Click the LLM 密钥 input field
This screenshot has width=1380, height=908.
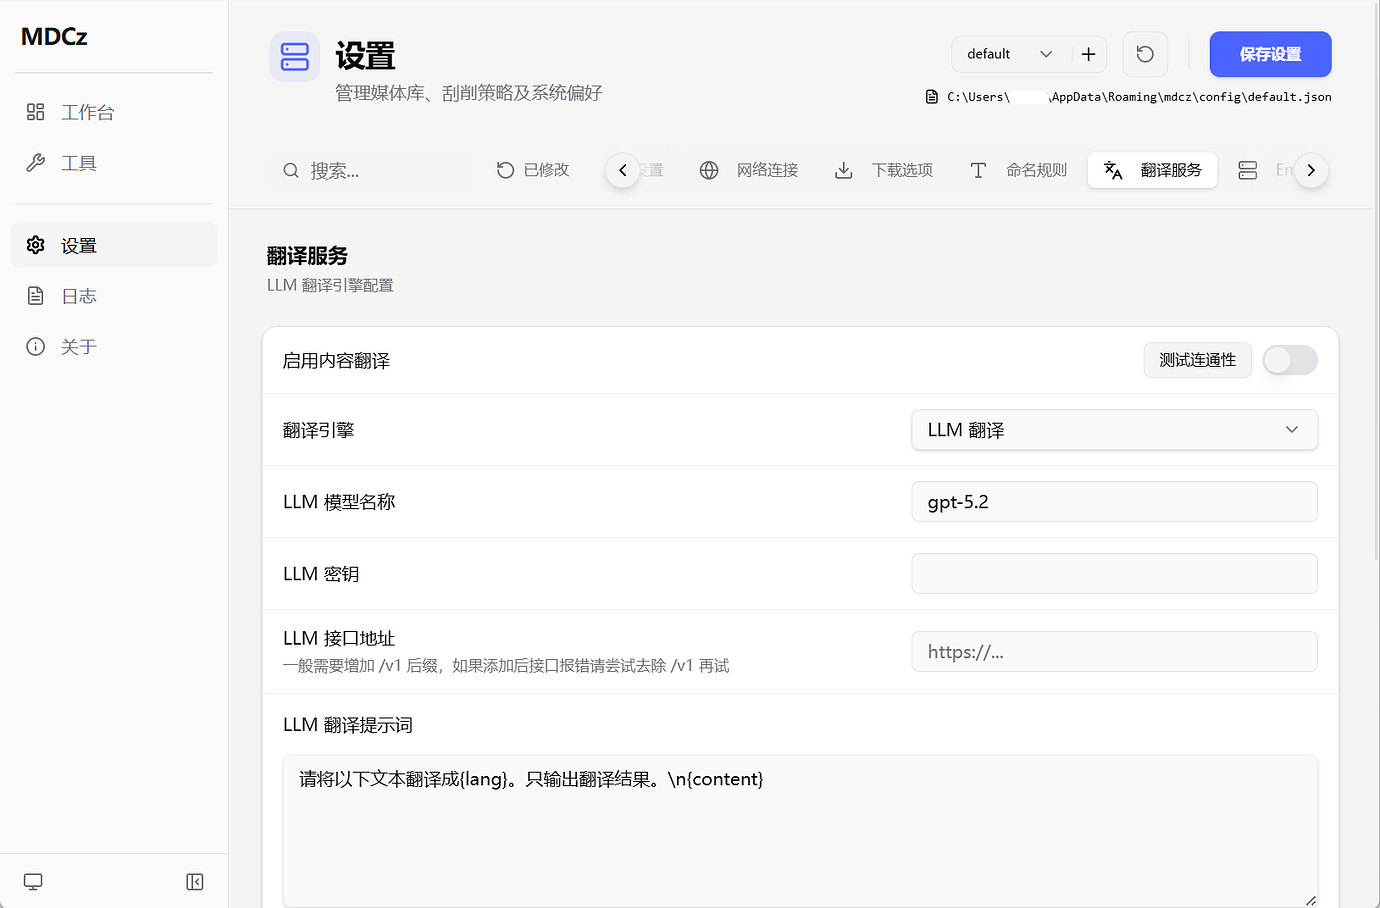tap(1114, 574)
